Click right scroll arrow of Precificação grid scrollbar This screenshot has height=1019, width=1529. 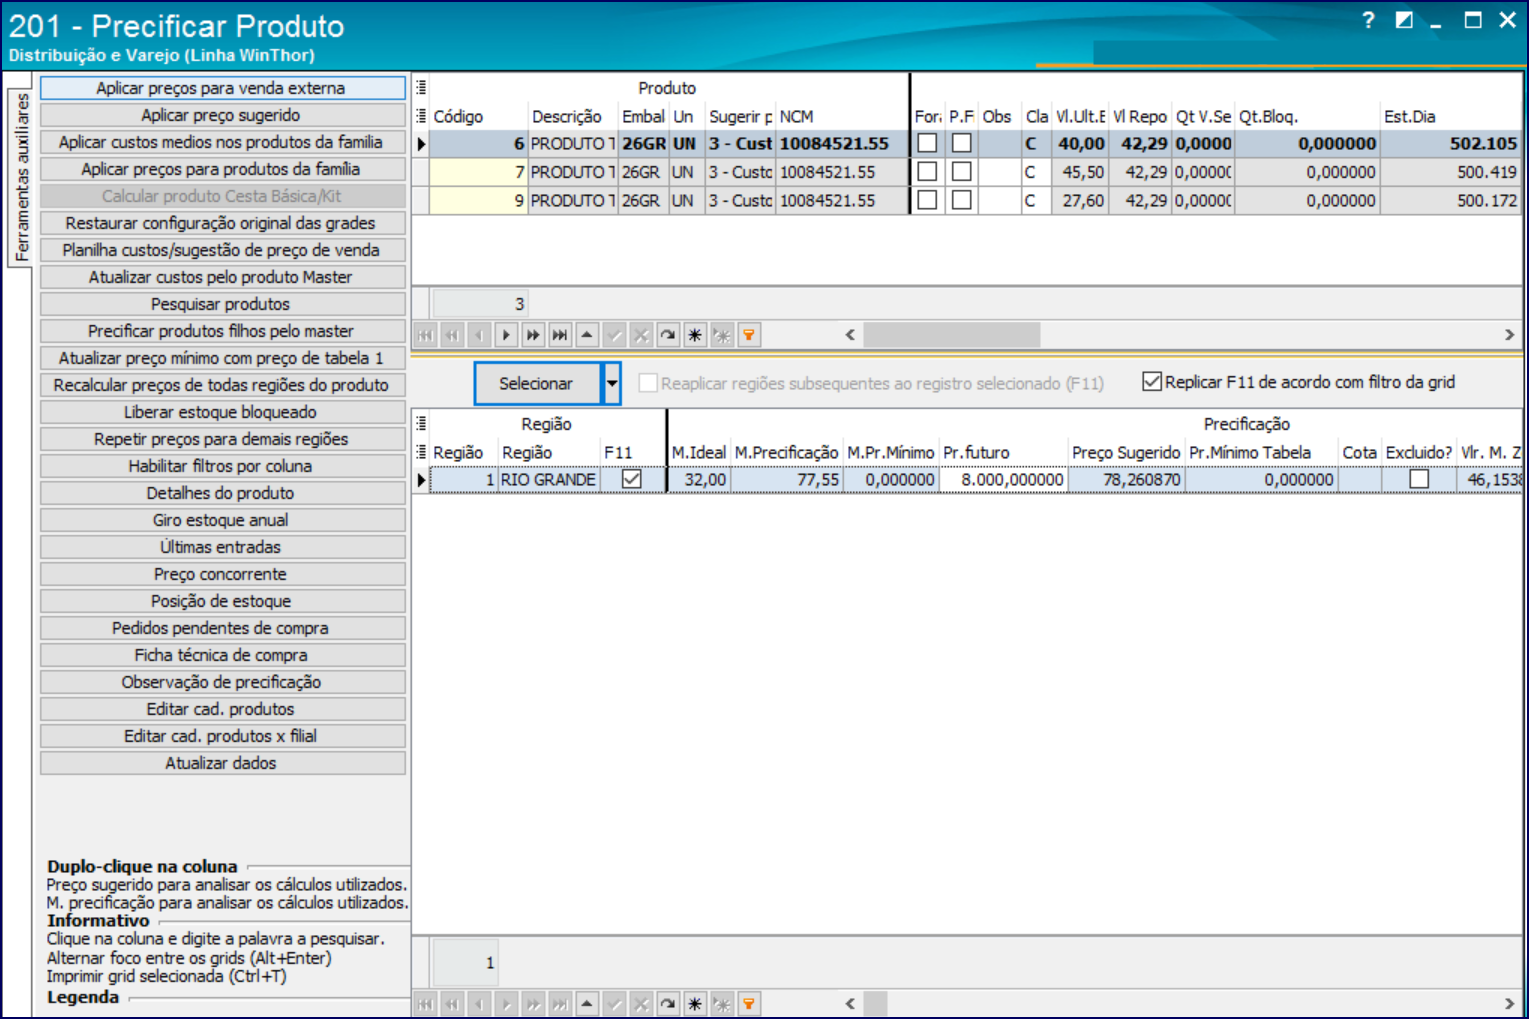[x=1509, y=1003]
